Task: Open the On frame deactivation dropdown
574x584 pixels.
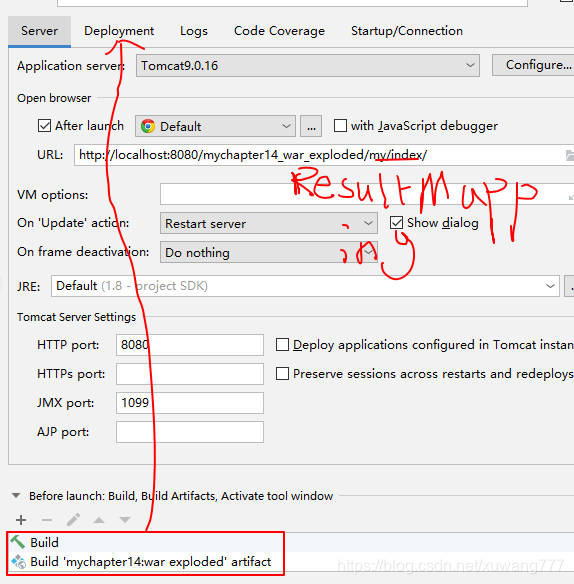Action: coord(269,252)
